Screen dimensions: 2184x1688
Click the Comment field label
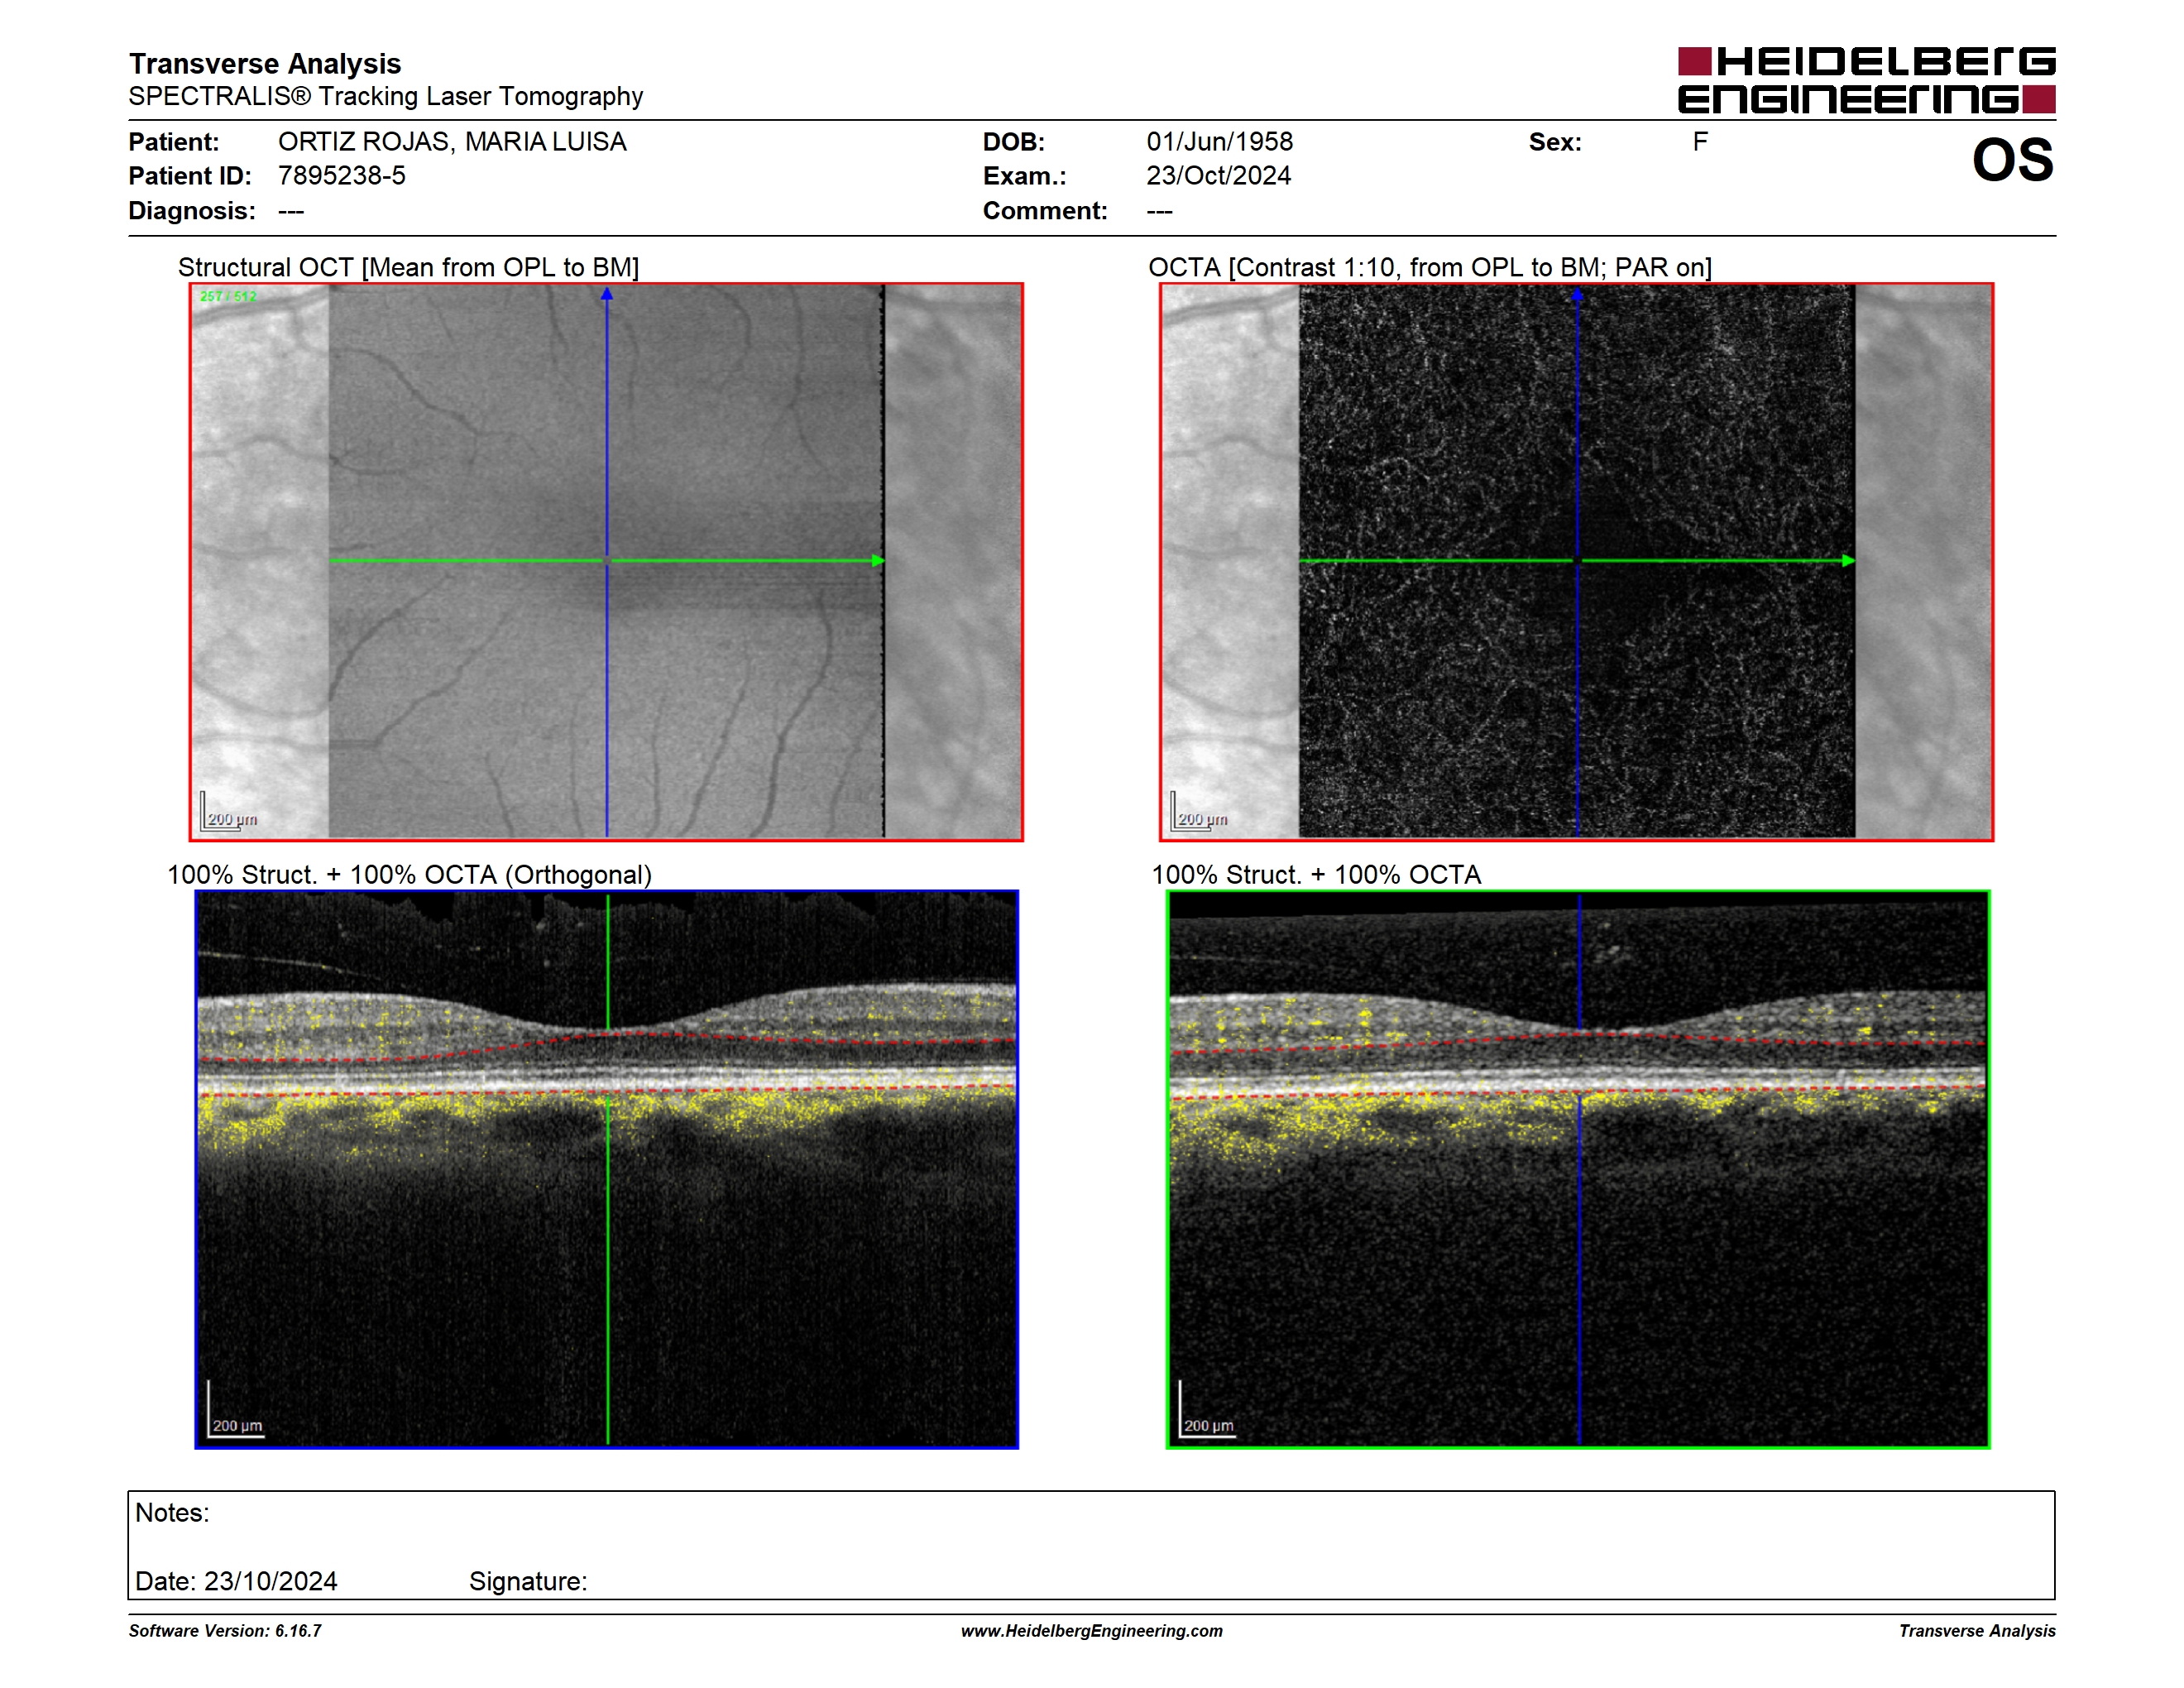tap(1045, 211)
